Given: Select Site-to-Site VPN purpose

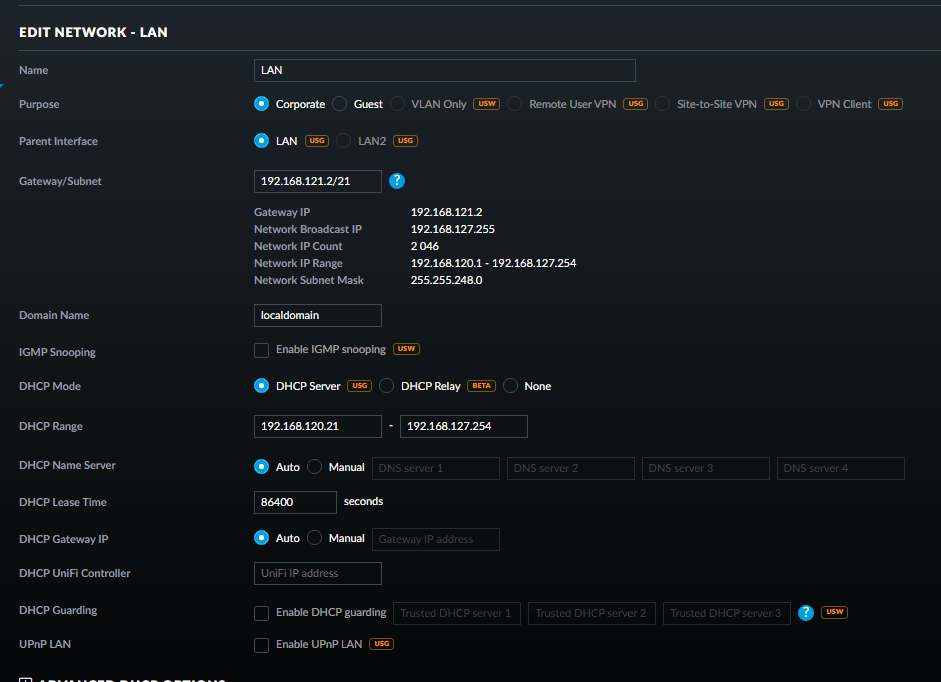Looking at the screenshot, I should click(x=663, y=104).
